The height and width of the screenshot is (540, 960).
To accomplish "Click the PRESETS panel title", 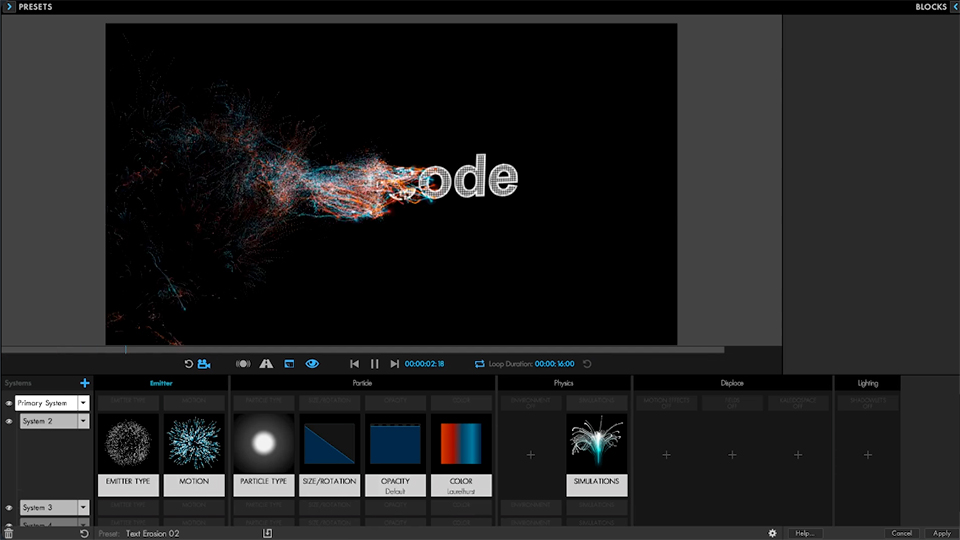I will point(36,7).
